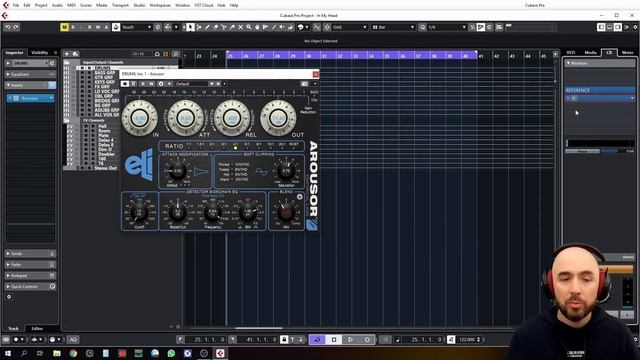
Task: Click the IN input gain knob
Action: (x=140, y=118)
